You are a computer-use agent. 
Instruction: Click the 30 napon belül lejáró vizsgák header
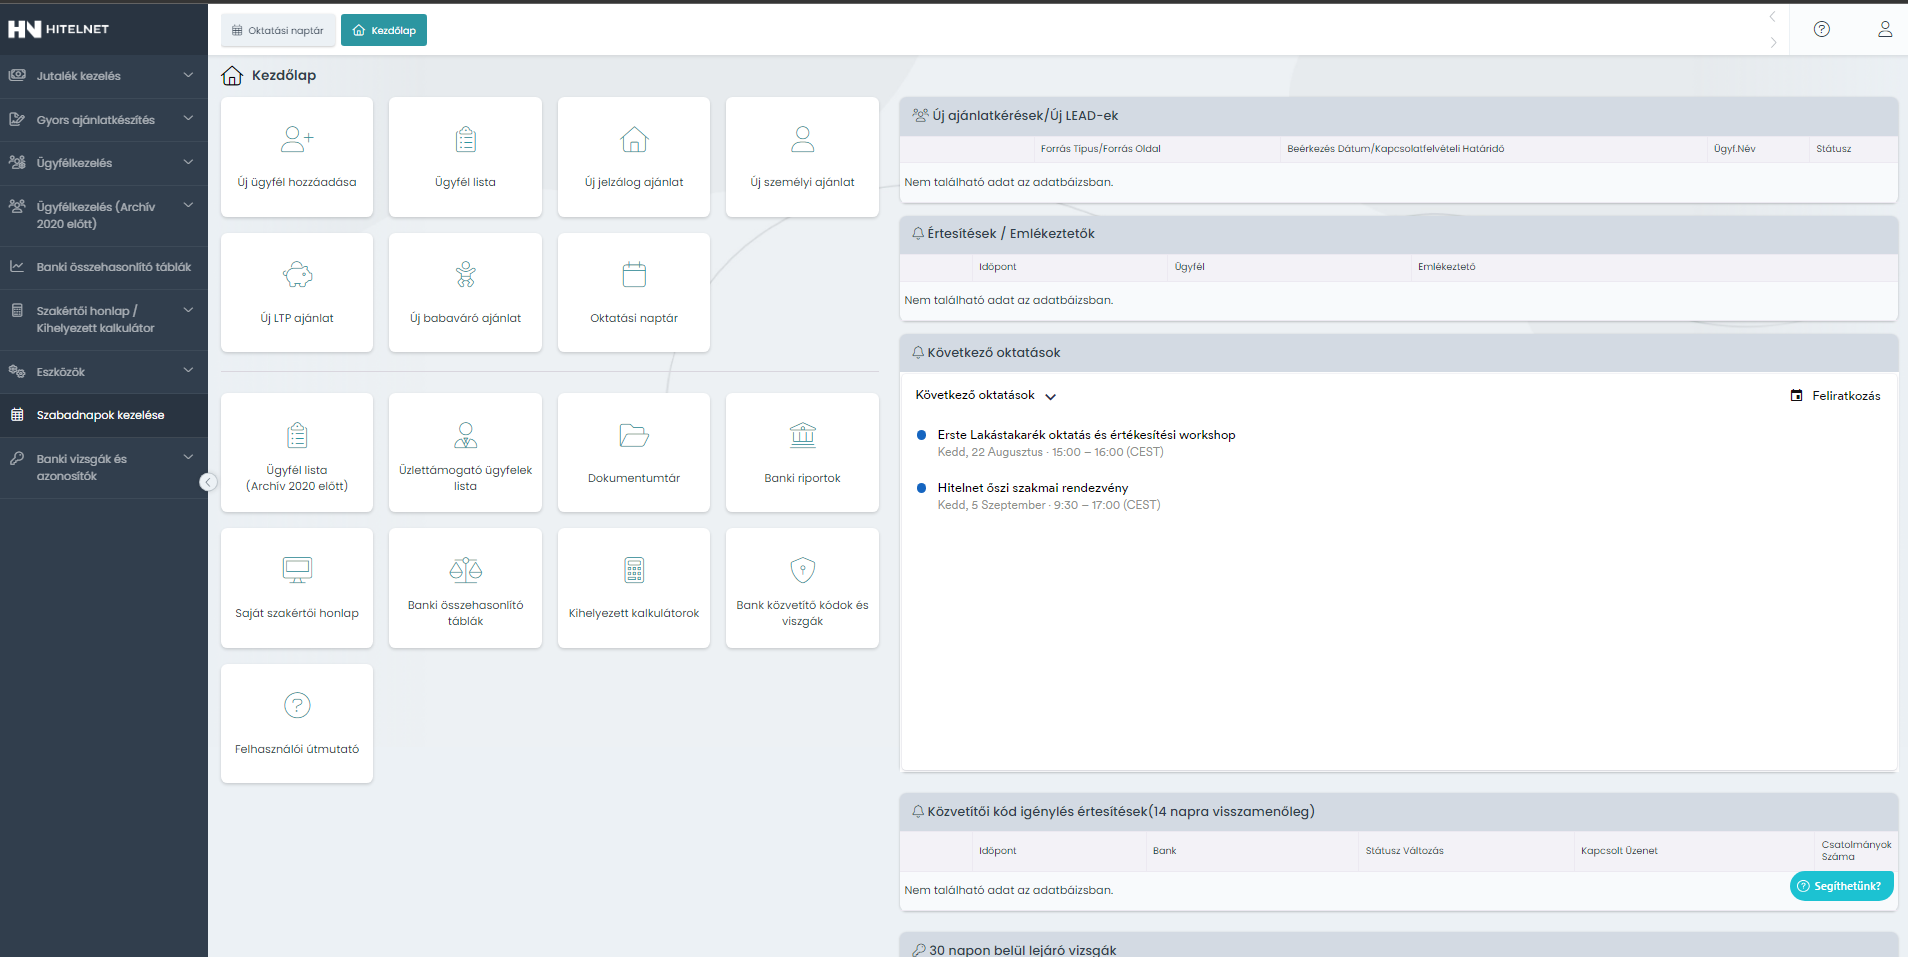[x=1398, y=946]
